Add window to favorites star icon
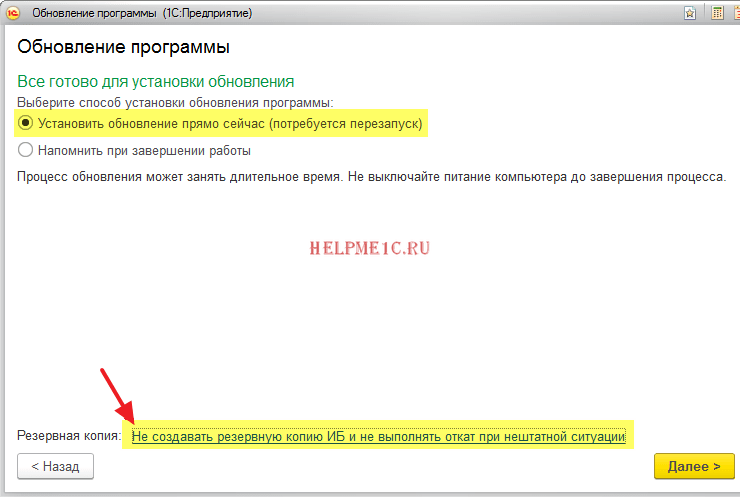 (690, 13)
